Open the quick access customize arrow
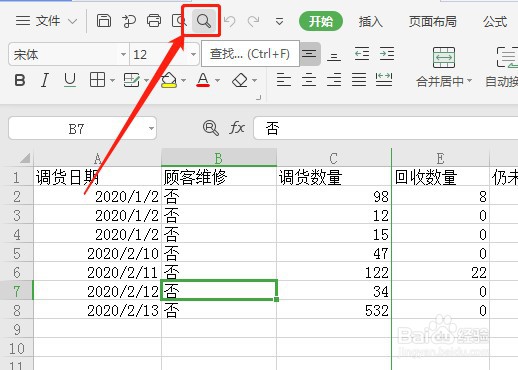This screenshot has width=518, height=370. [279, 22]
